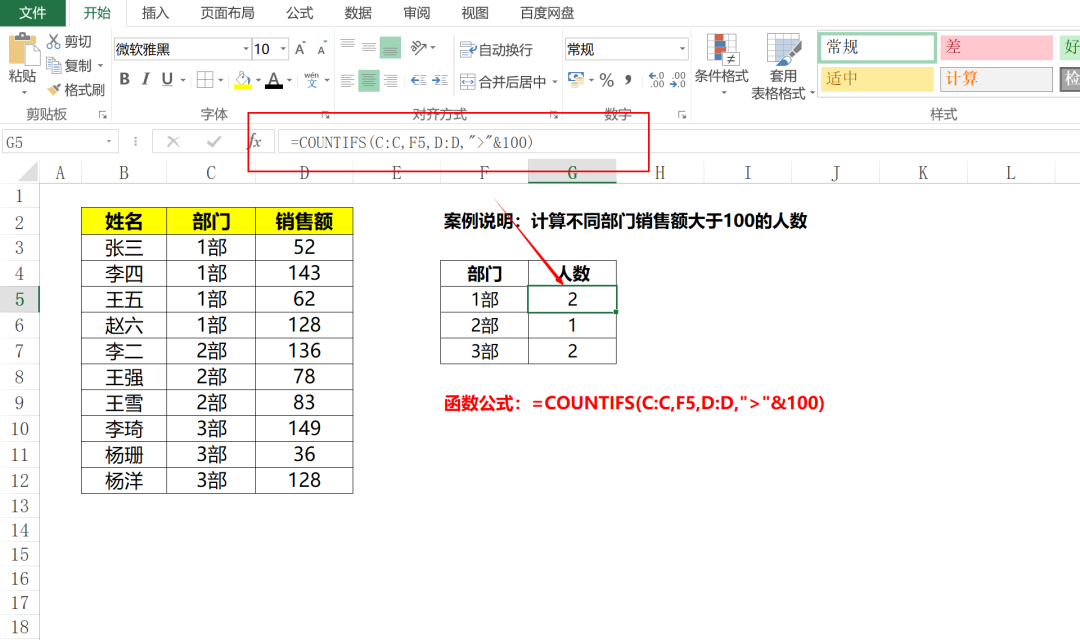
Task: Open 条件格式 conditional formatting
Action: (x=722, y=64)
